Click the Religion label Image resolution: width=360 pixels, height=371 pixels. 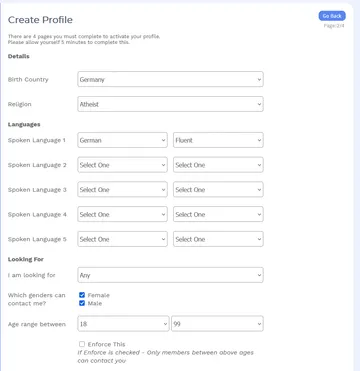tap(19, 104)
